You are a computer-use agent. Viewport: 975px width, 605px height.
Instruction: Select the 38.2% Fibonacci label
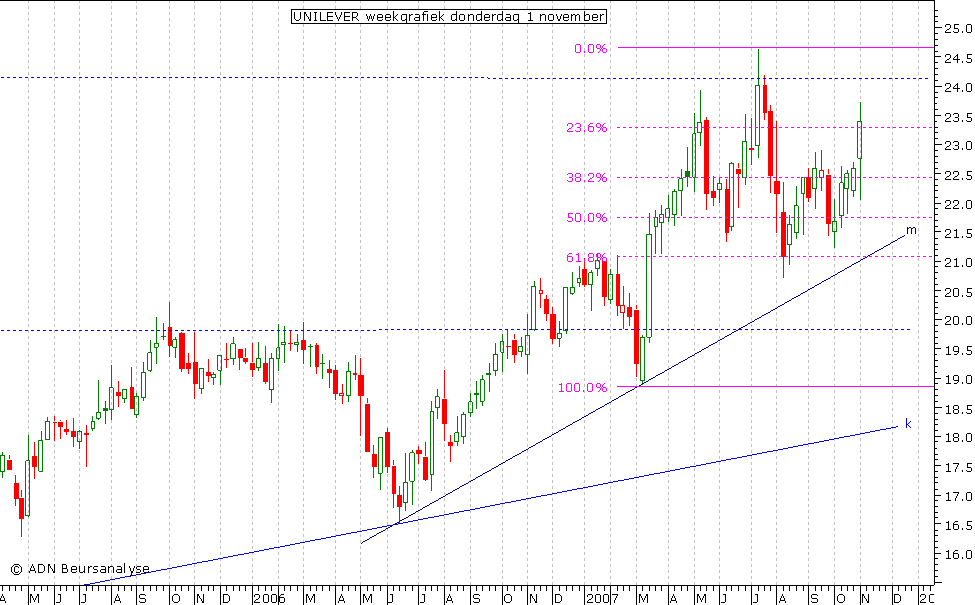[x=586, y=178]
